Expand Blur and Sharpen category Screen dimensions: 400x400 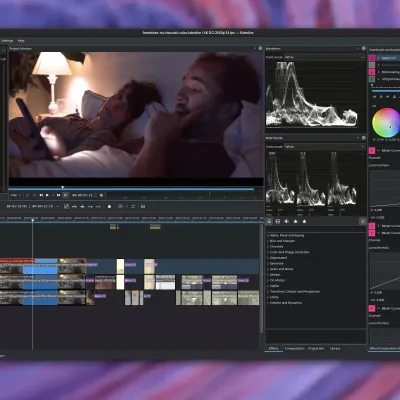click(x=268, y=241)
